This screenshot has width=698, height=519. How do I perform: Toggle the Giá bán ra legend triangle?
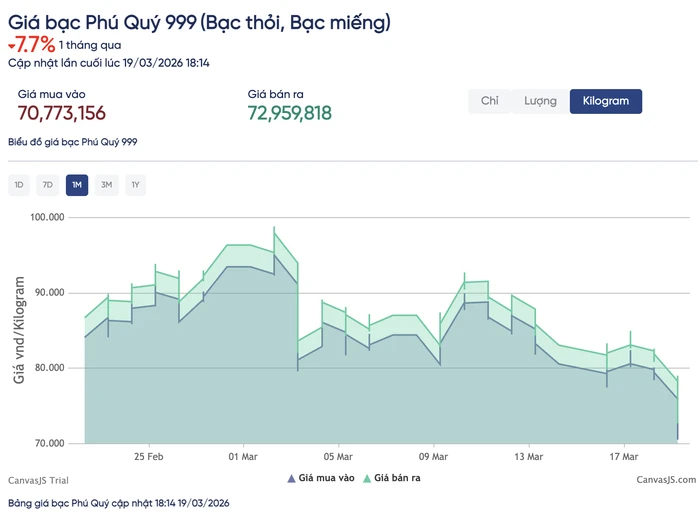[367, 478]
